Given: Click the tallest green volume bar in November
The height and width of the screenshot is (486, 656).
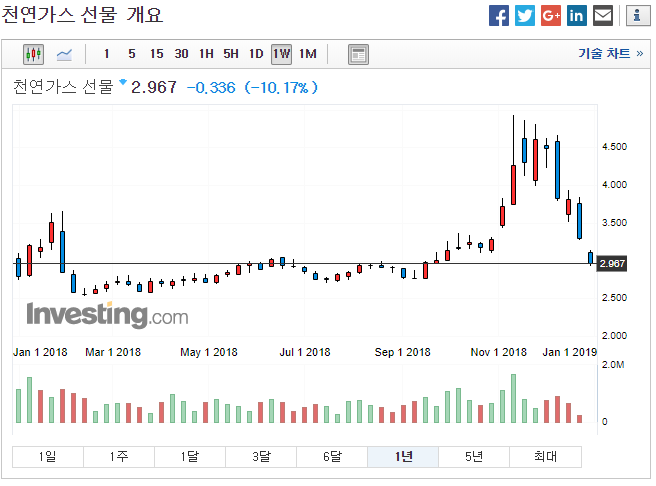Looking at the screenshot, I should point(513,399).
